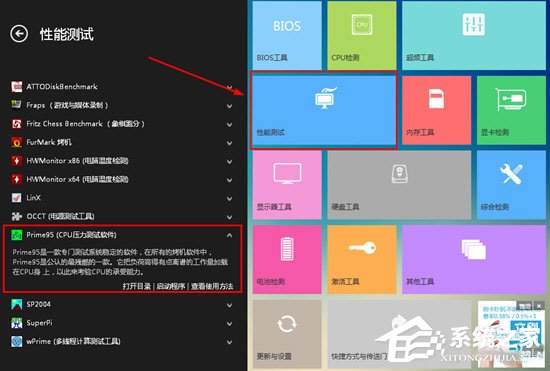Open the CPU检测 tile
Image resolution: width=550 pixels, height=371 pixels.
coord(362,35)
